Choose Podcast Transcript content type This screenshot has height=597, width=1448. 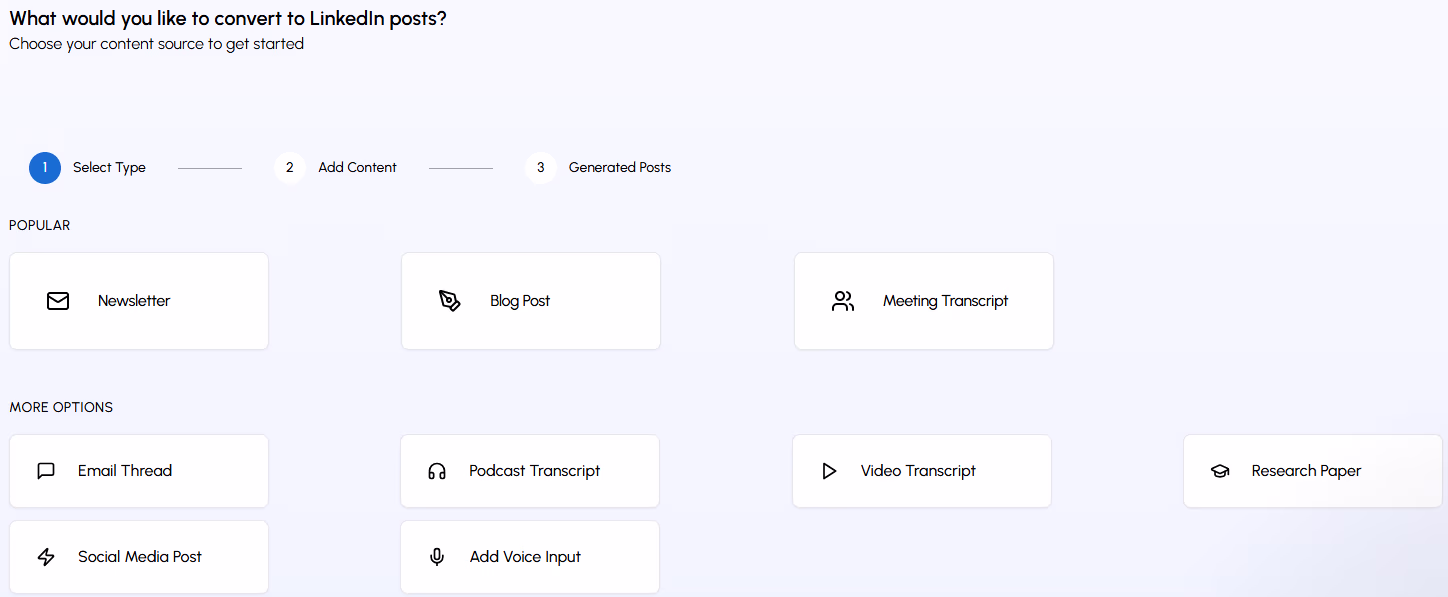point(529,470)
